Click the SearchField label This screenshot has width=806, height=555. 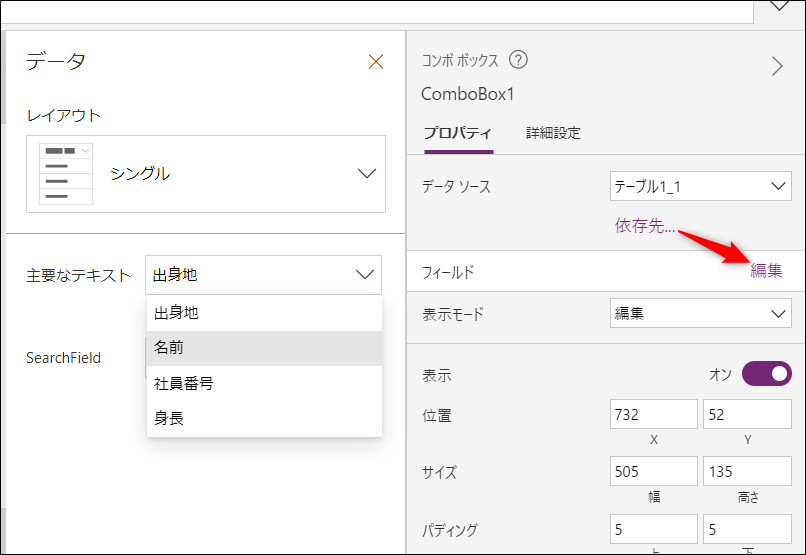pos(63,358)
